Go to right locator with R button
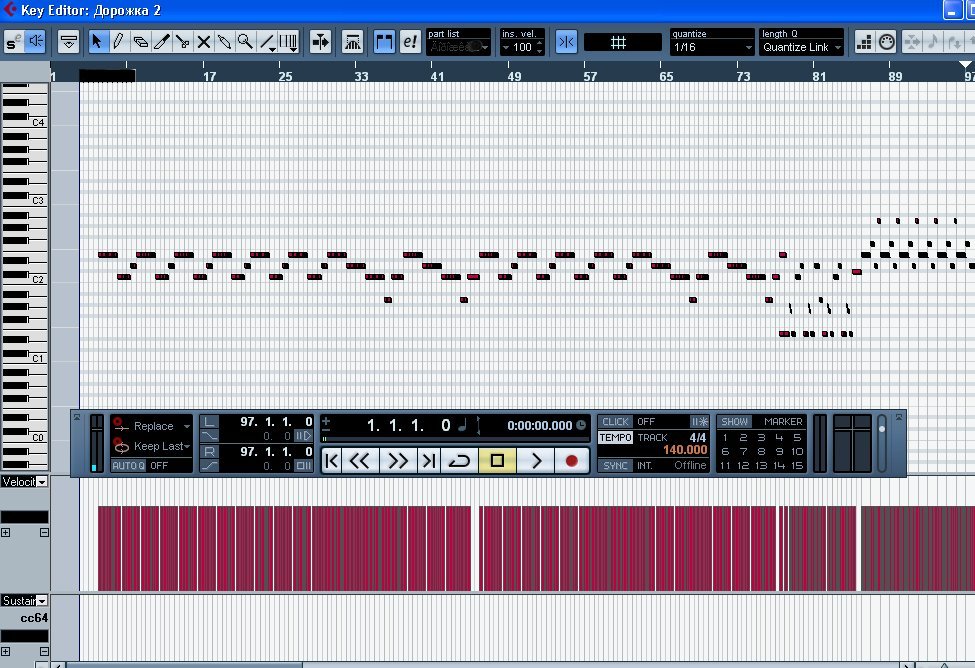The image size is (975, 668). click(210, 452)
